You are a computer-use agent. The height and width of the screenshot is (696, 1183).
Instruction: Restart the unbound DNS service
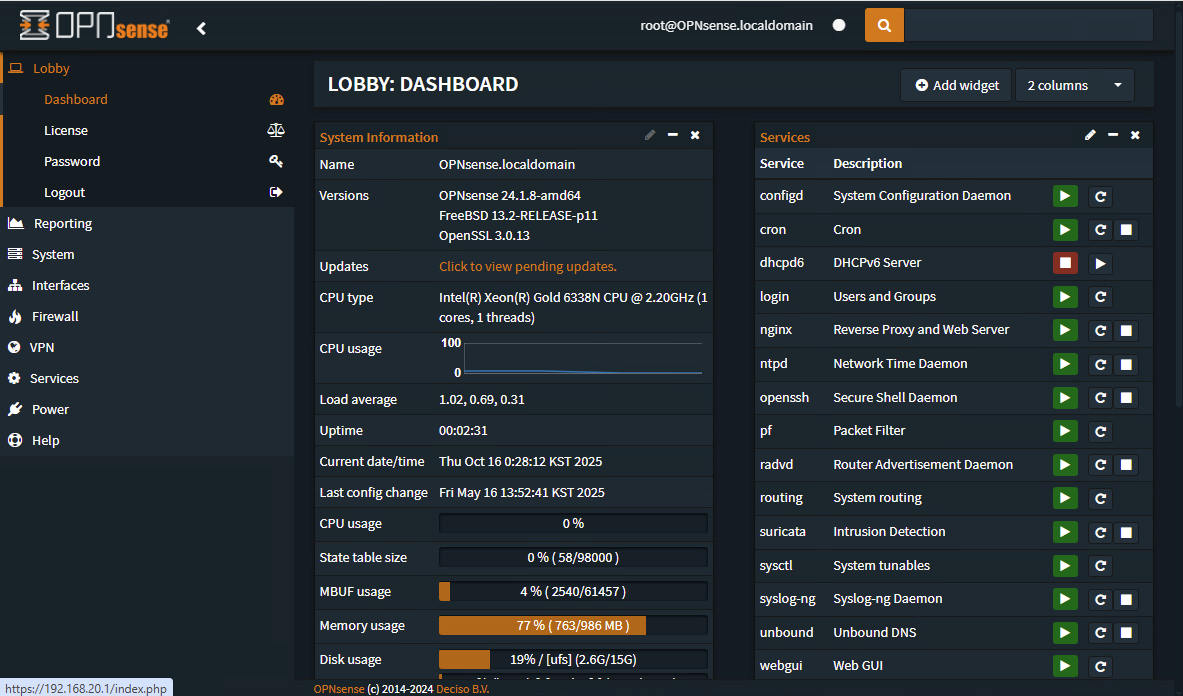pyautogui.click(x=1100, y=633)
